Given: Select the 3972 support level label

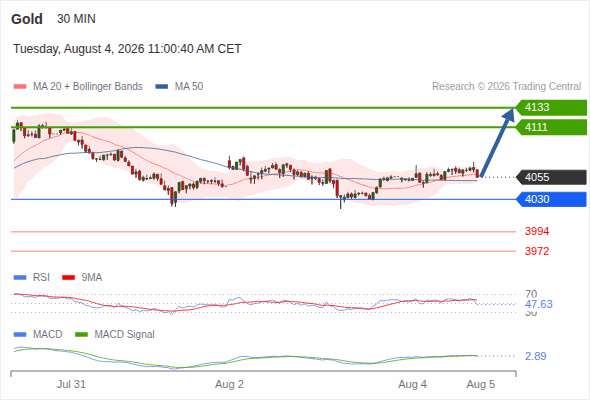Looking at the screenshot, I should 537,251.
